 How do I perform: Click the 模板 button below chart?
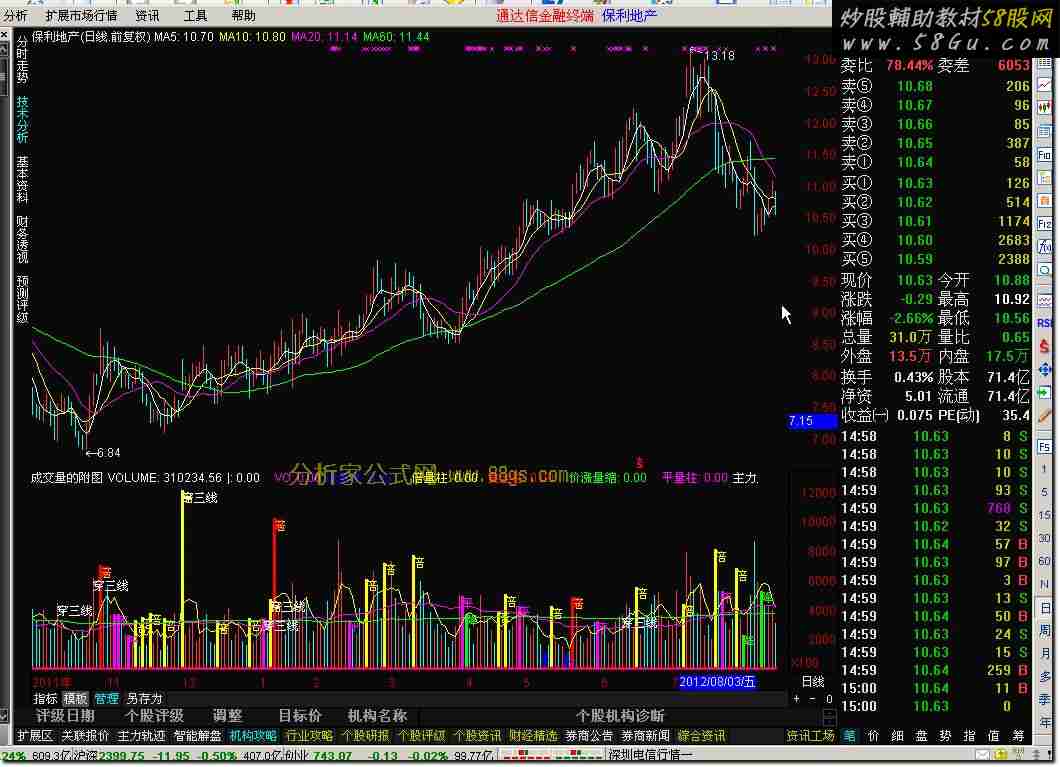76,699
